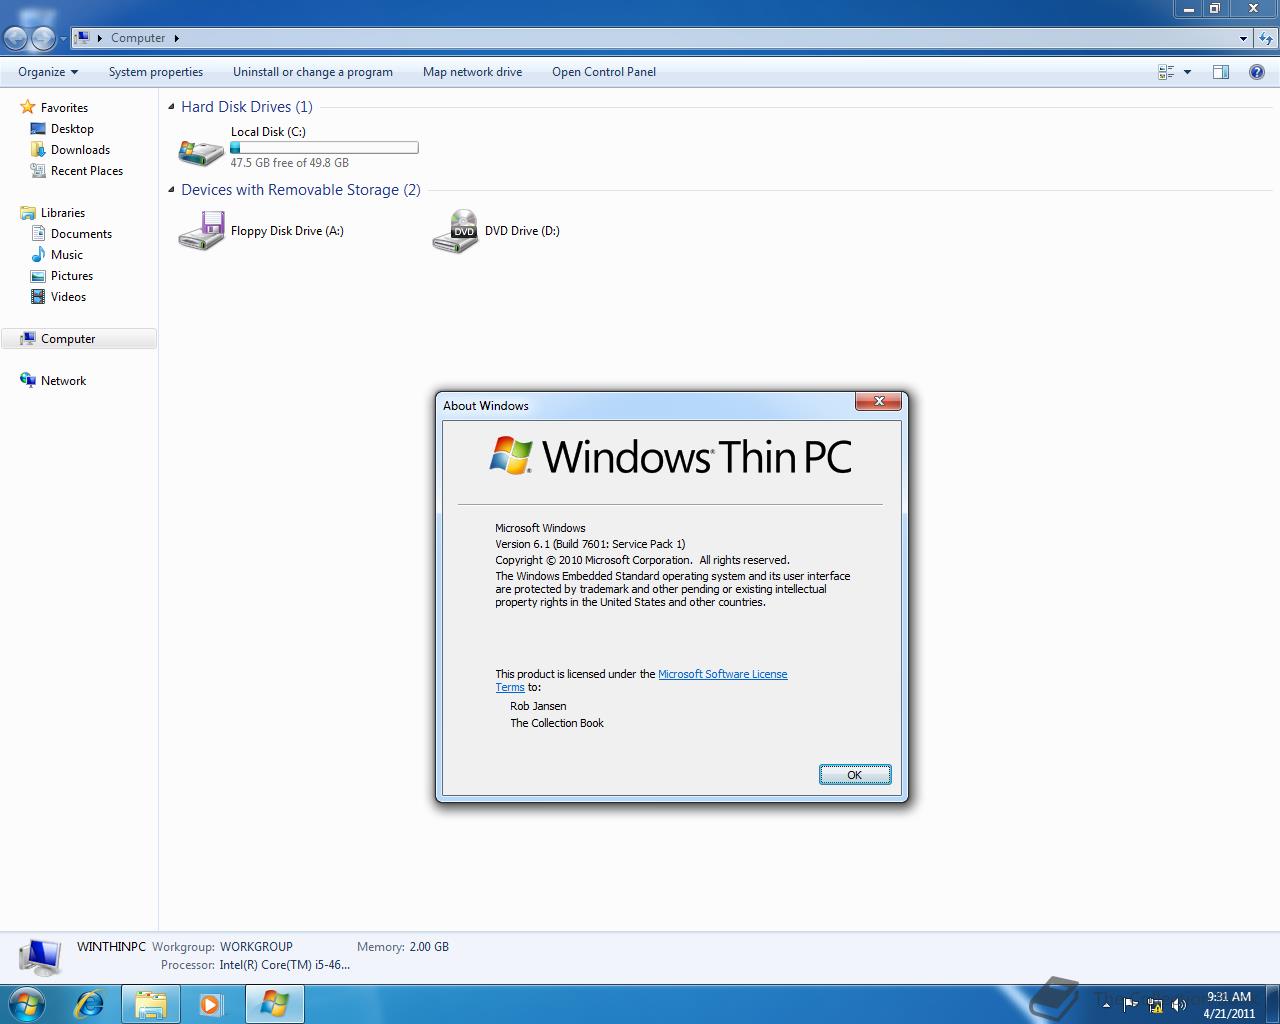Click the Windows Start orb
Image resolution: width=1280 pixels, height=1024 pixels.
click(x=26, y=1004)
